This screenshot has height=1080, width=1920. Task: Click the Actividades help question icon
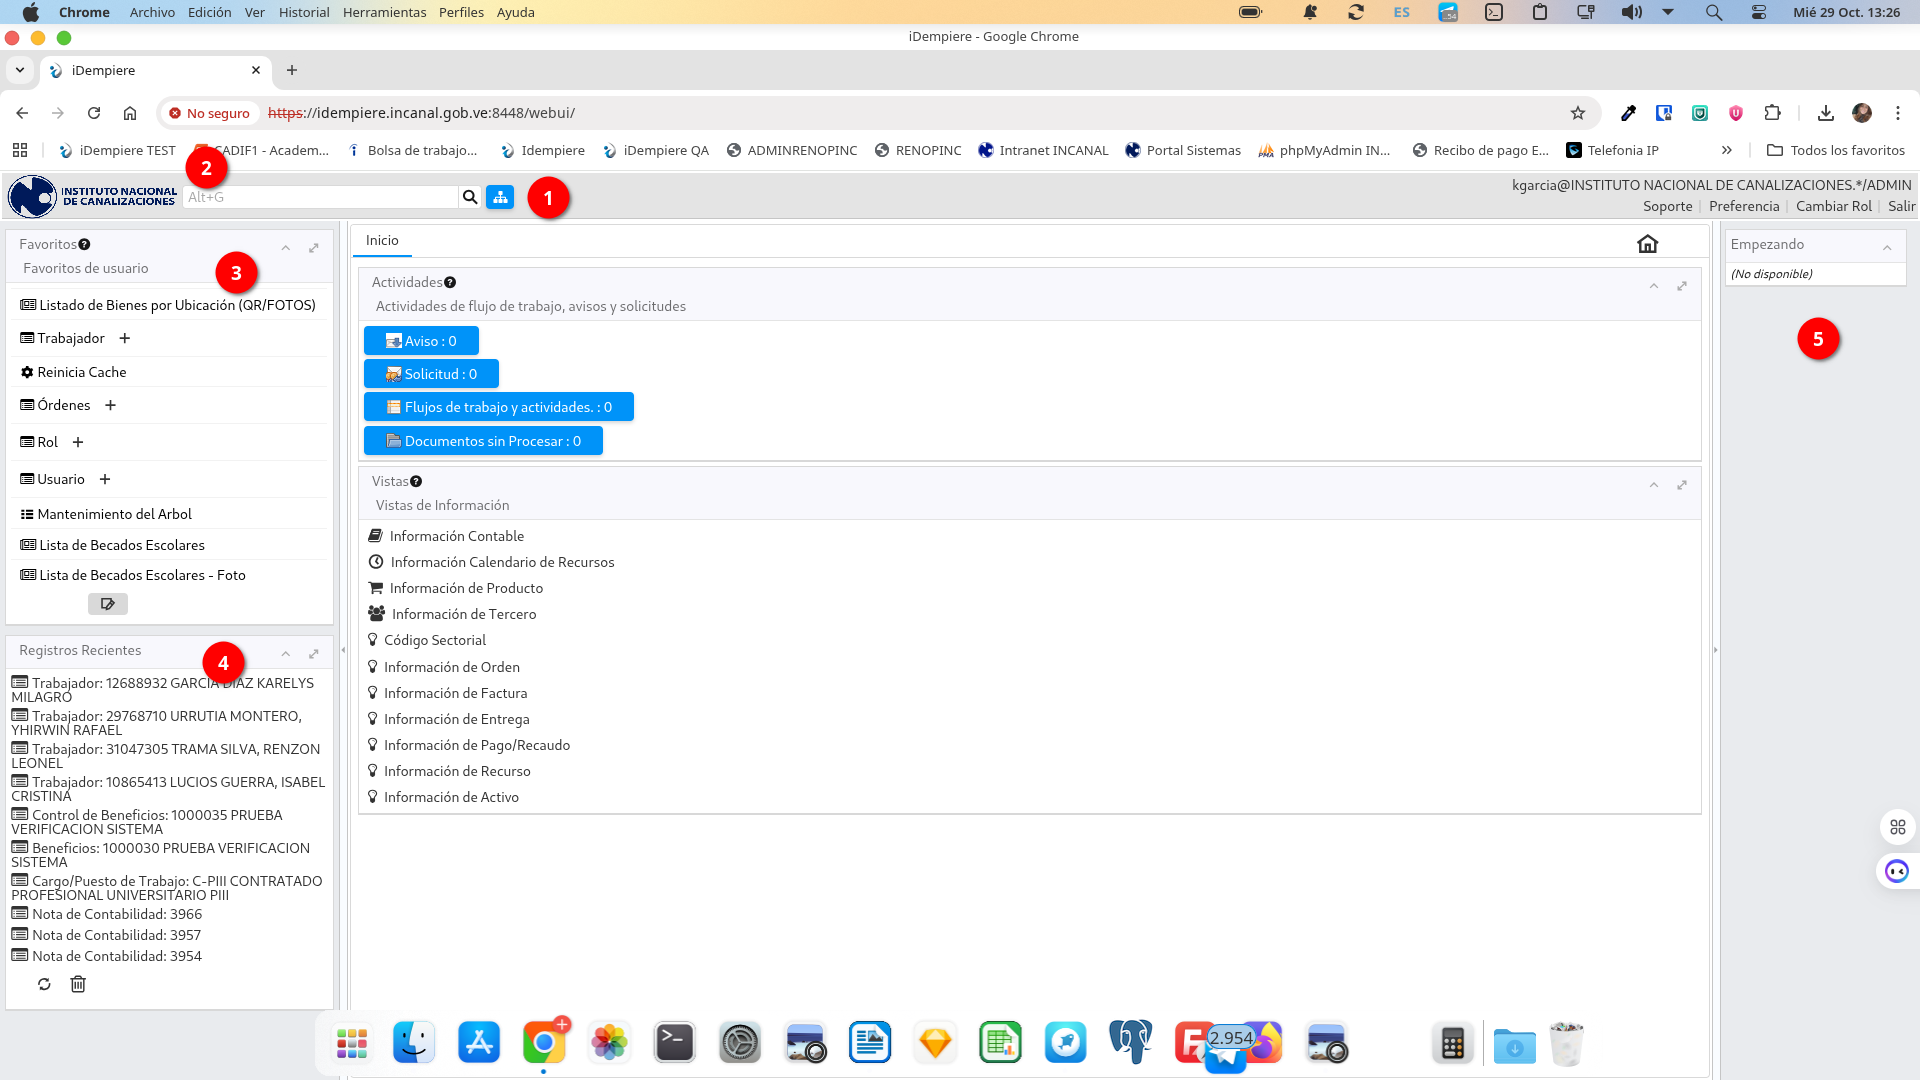(x=450, y=283)
